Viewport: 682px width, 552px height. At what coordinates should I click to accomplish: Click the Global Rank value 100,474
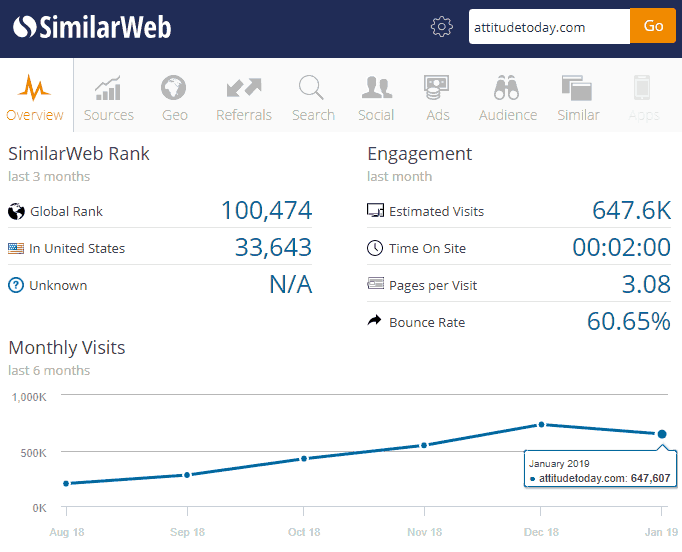[266, 211]
